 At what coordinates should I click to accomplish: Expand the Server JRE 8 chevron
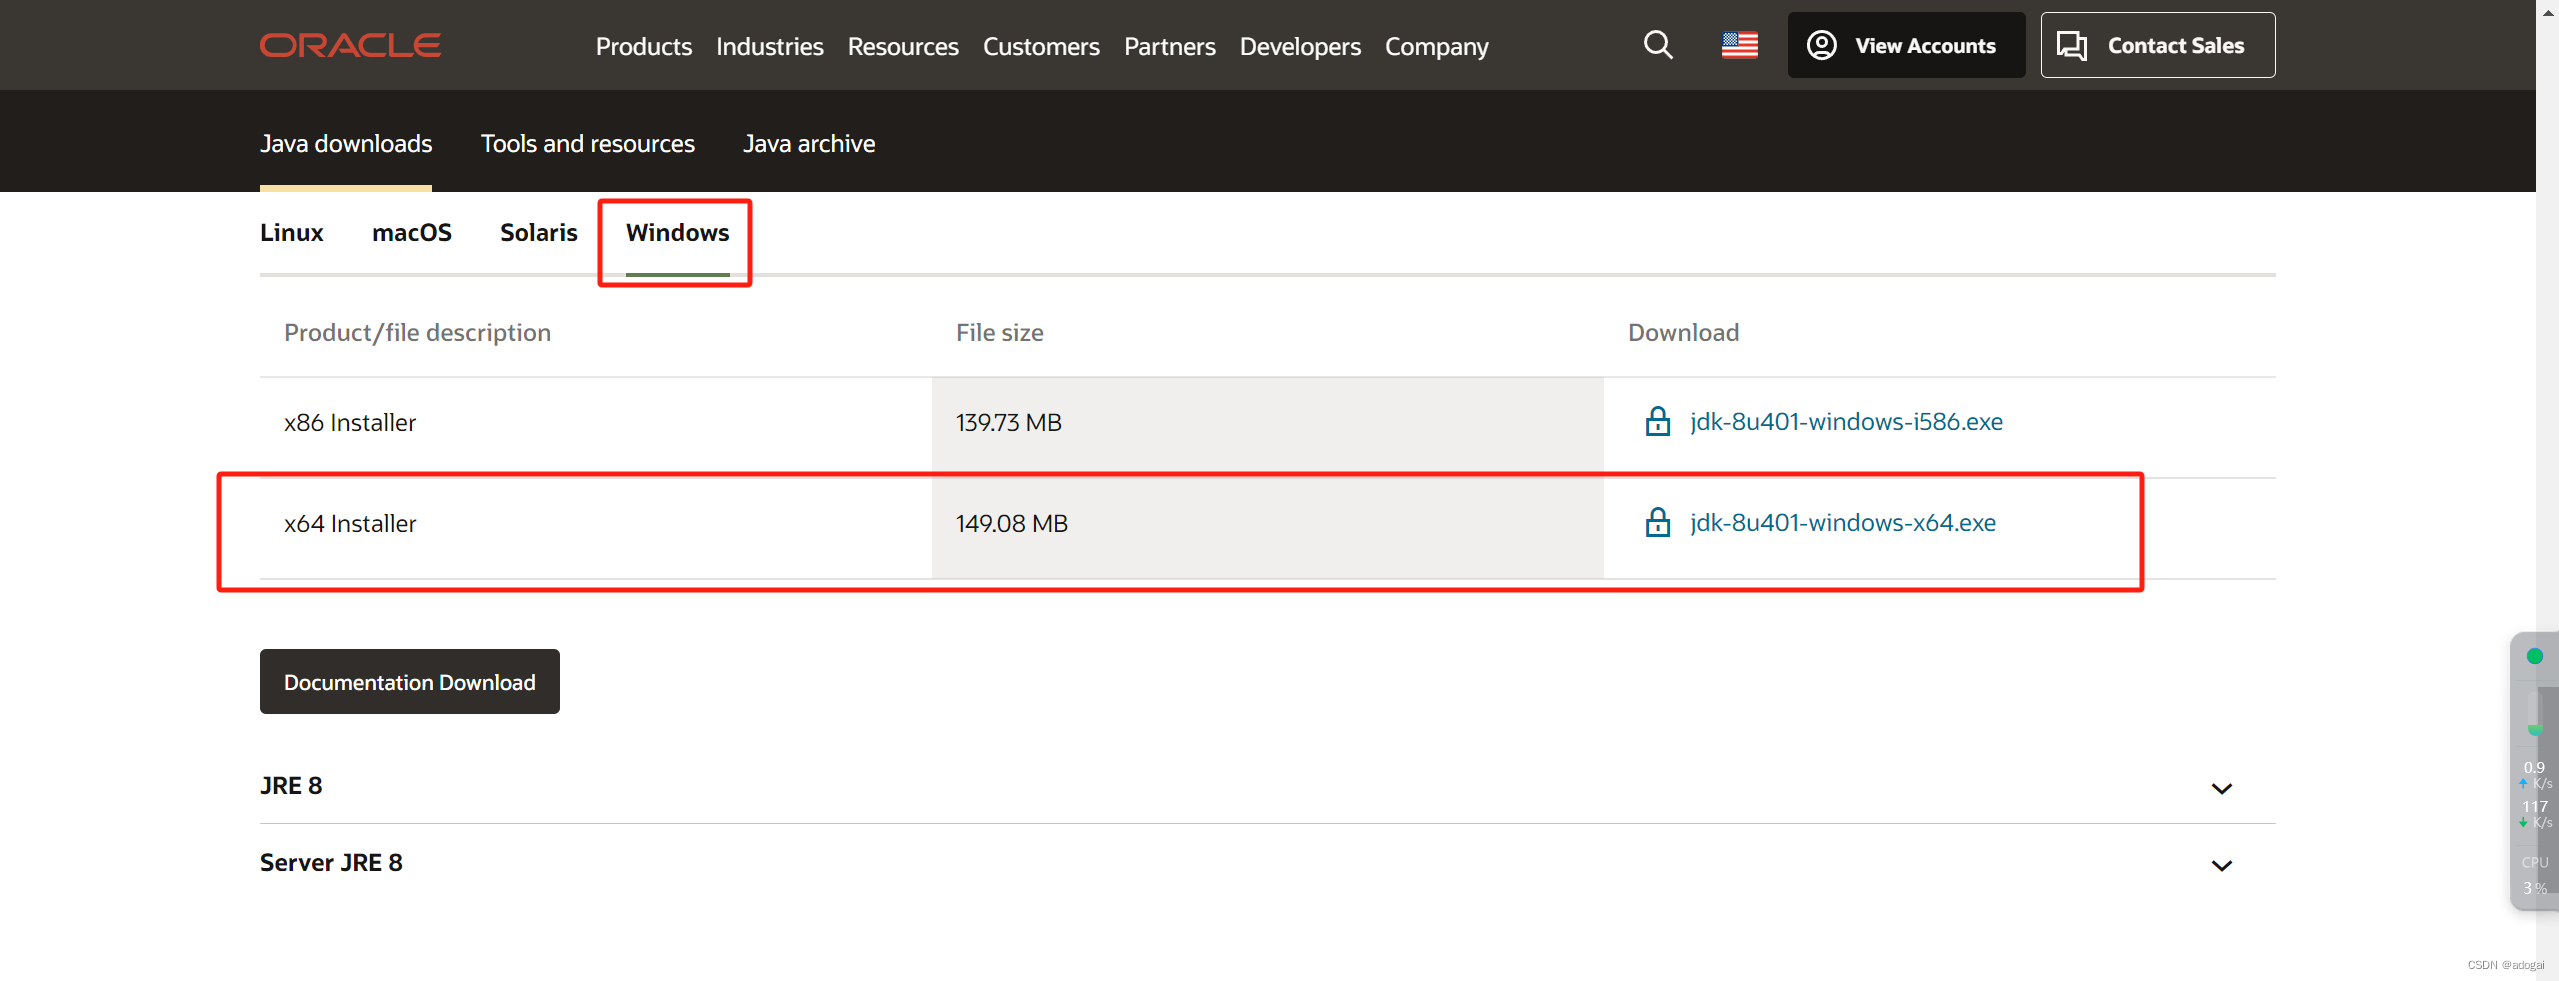(x=2222, y=865)
